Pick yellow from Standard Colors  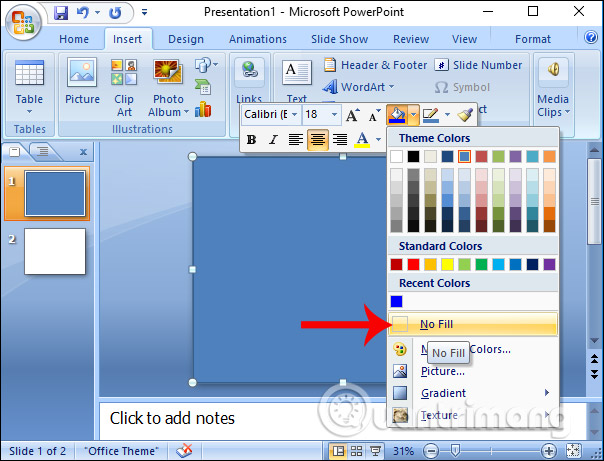(447, 264)
